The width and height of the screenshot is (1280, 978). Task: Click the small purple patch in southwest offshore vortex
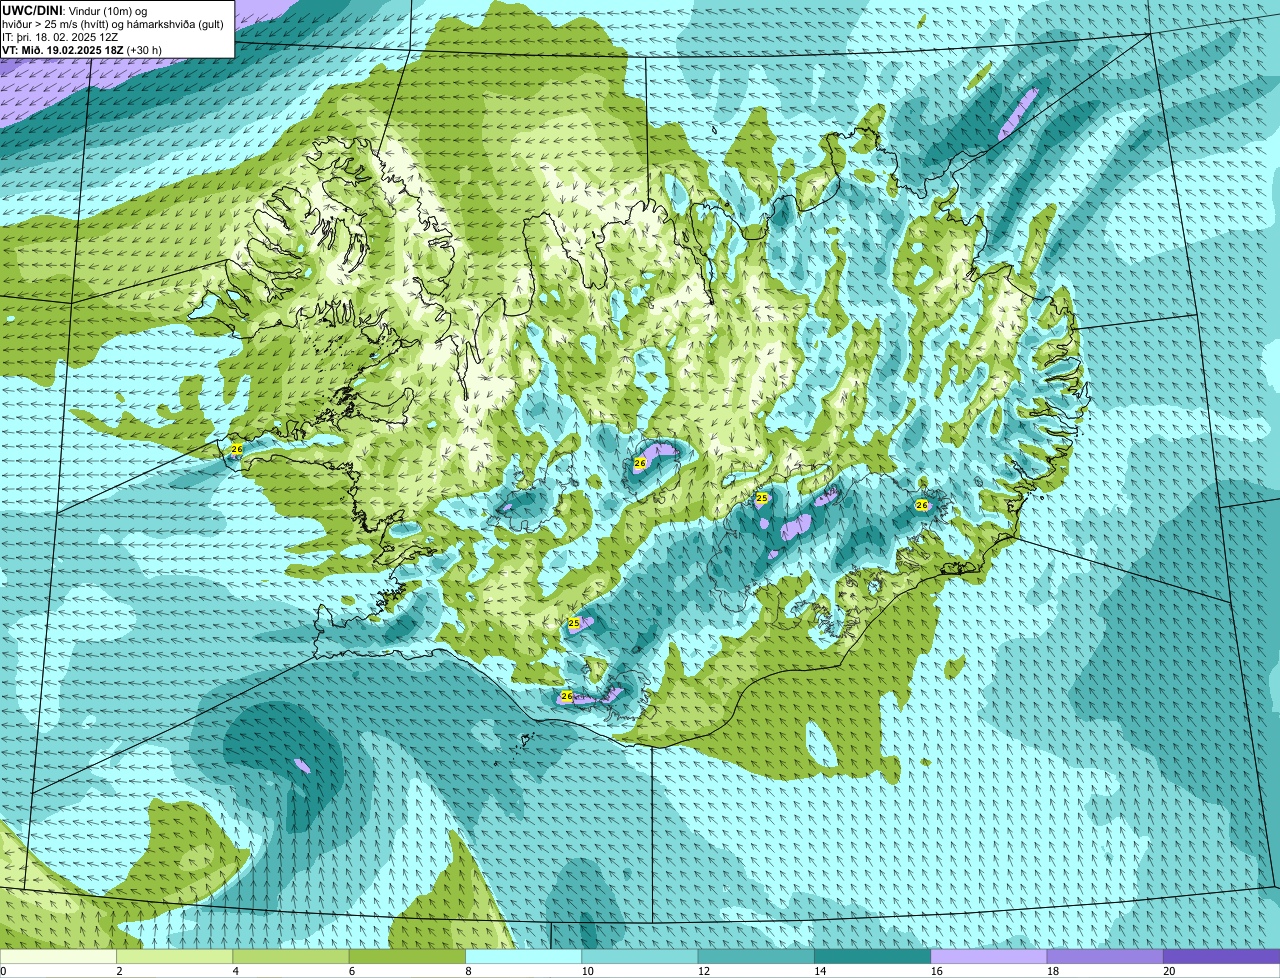[x=302, y=766]
